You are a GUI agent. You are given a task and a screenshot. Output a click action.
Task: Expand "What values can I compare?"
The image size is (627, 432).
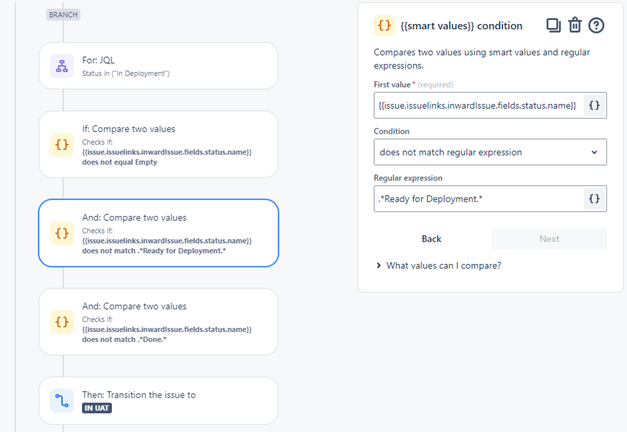pyautogui.click(x=439, y=265)
